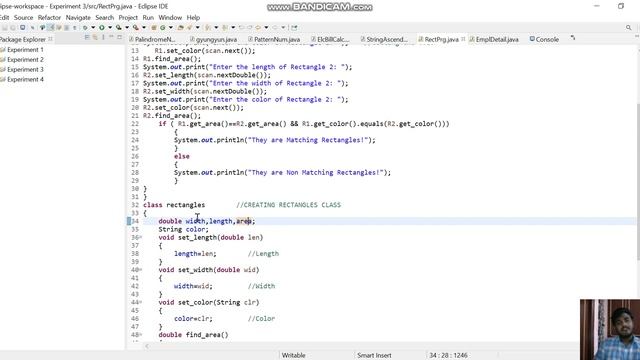
Task: Open the Window menu
Action: pos(170,18)
